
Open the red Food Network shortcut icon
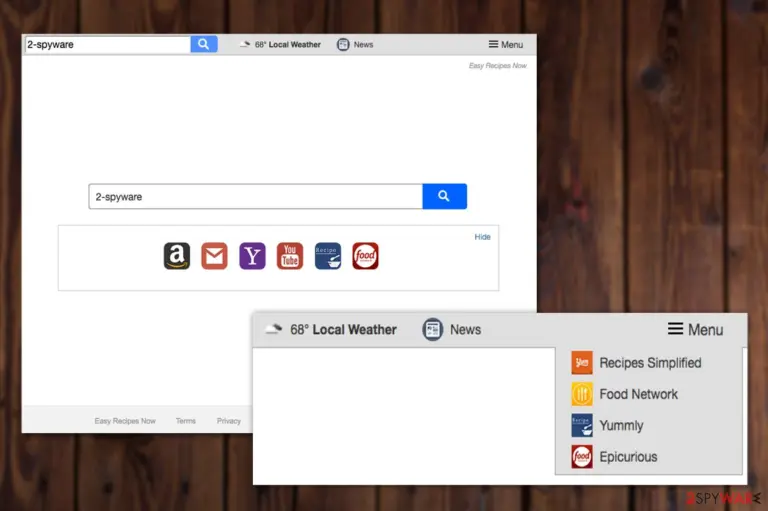365,256
